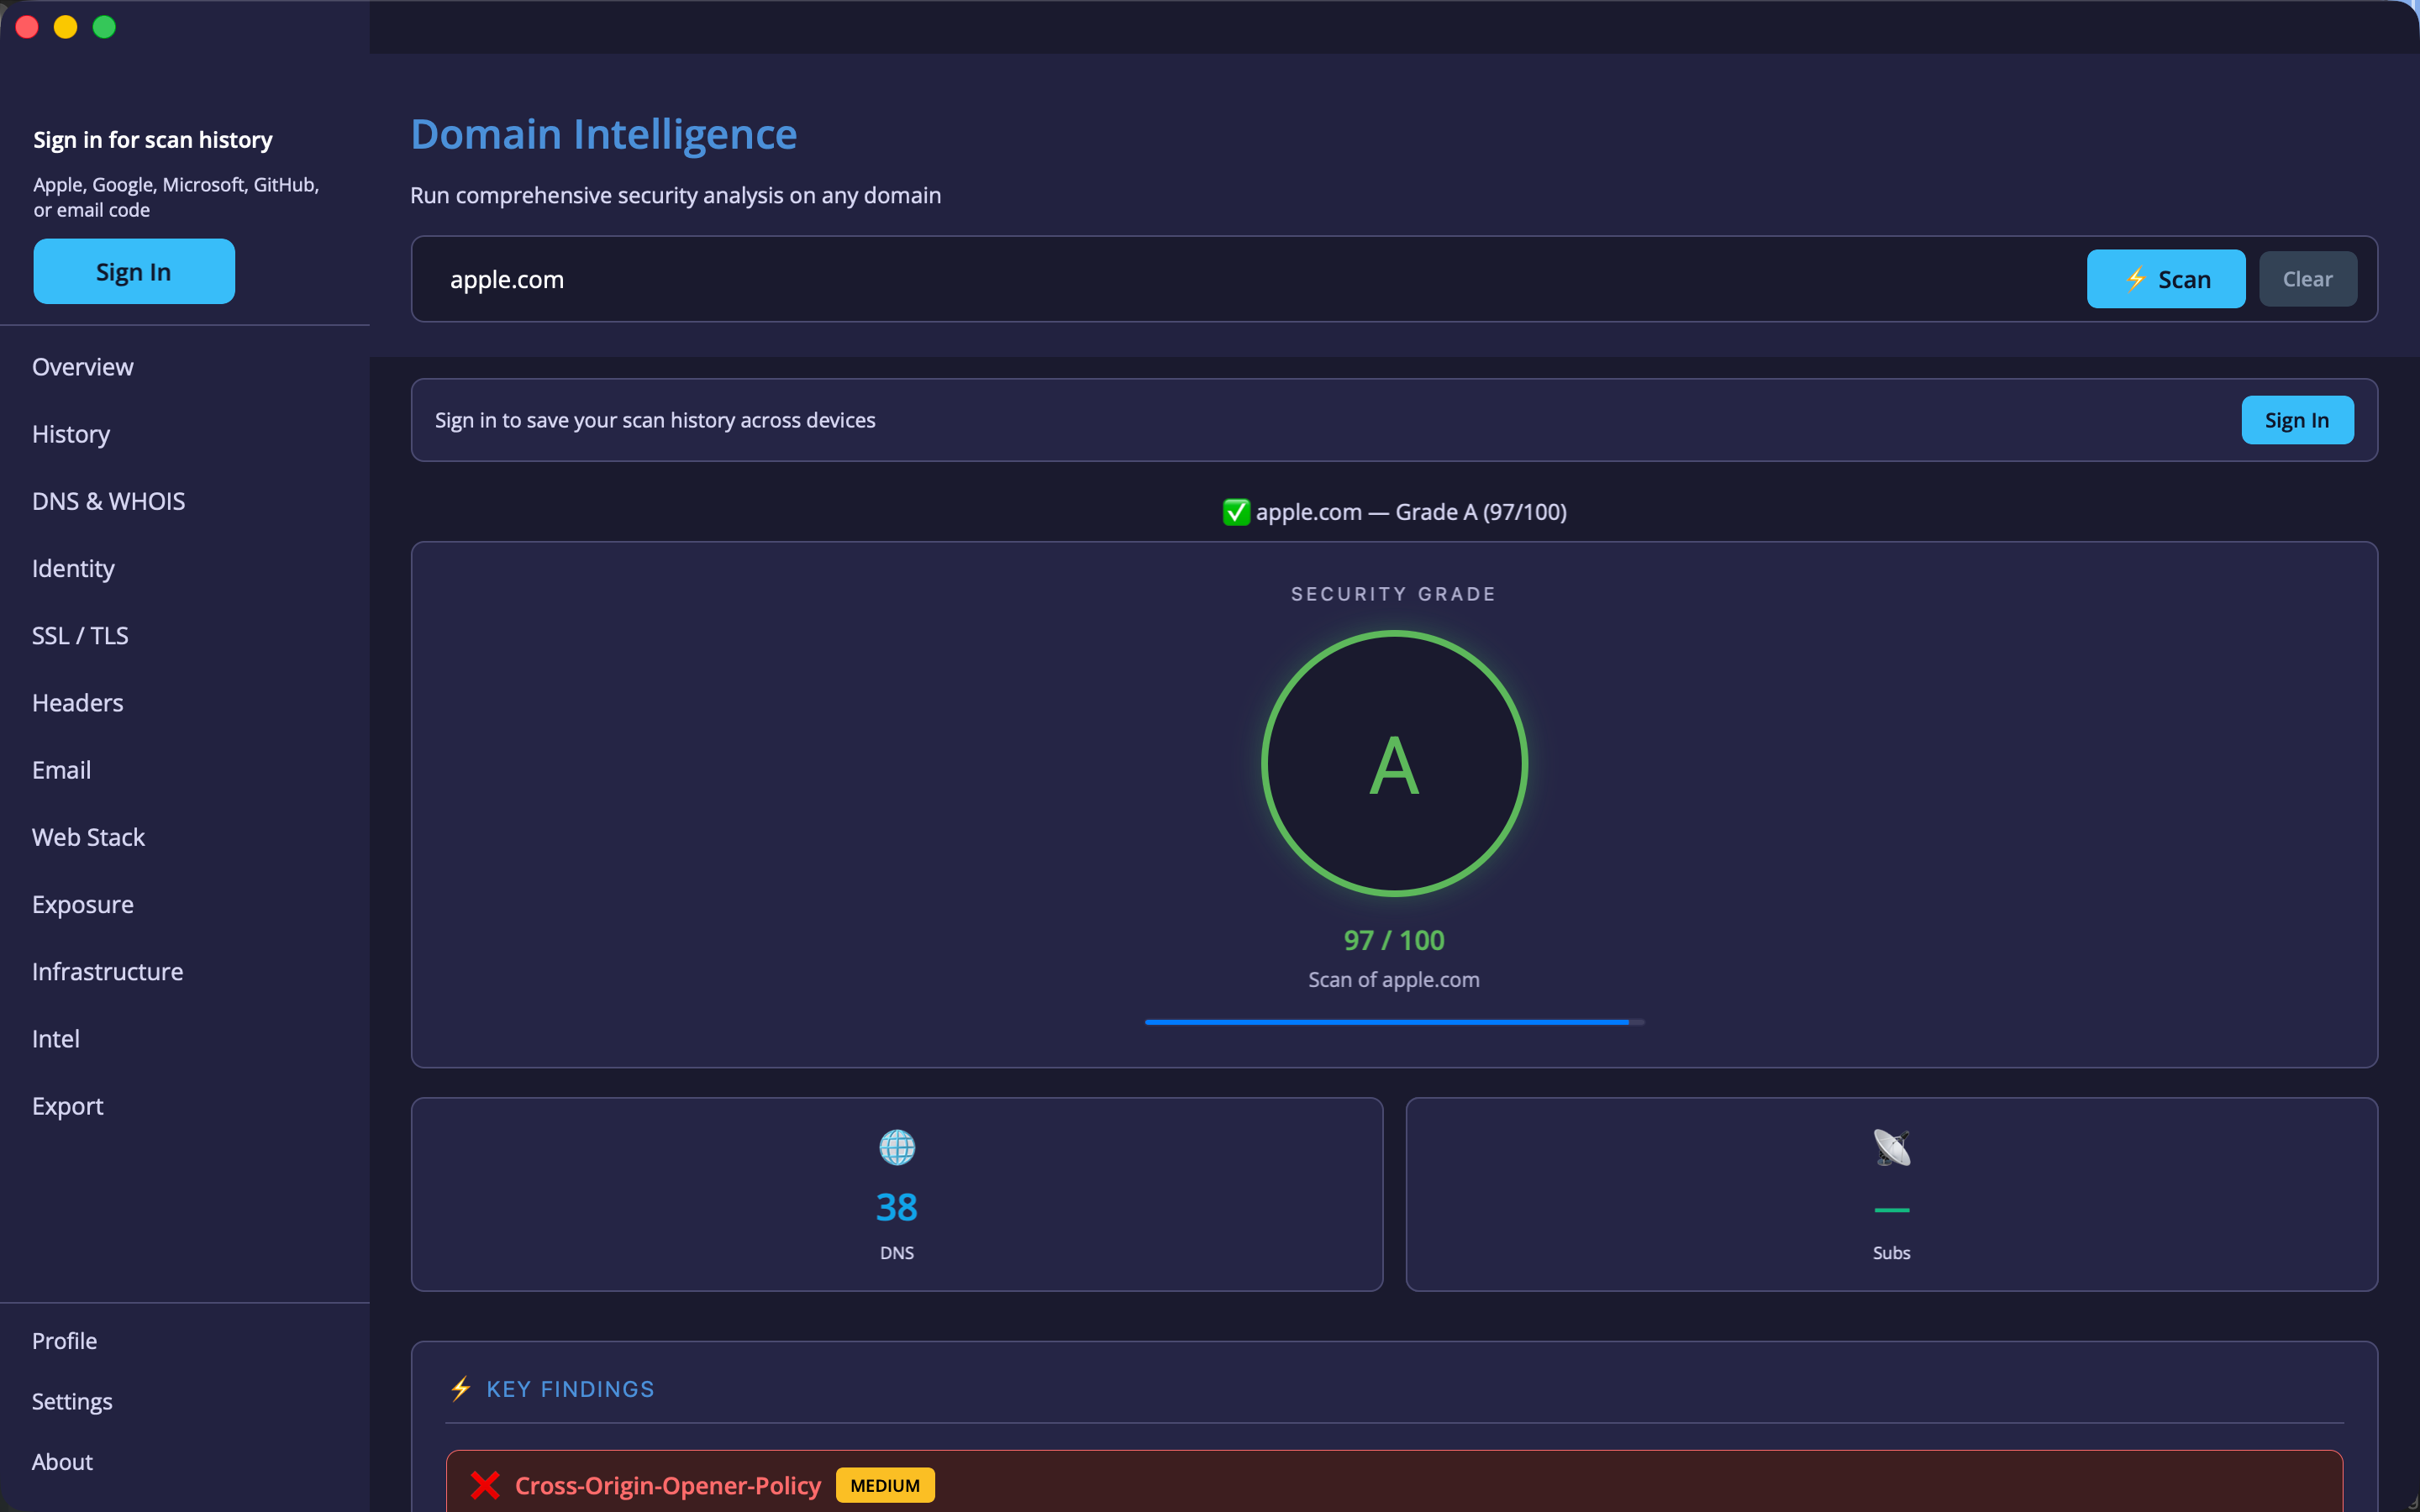Show the Headers section
2420x1512 pixels.
78,702
